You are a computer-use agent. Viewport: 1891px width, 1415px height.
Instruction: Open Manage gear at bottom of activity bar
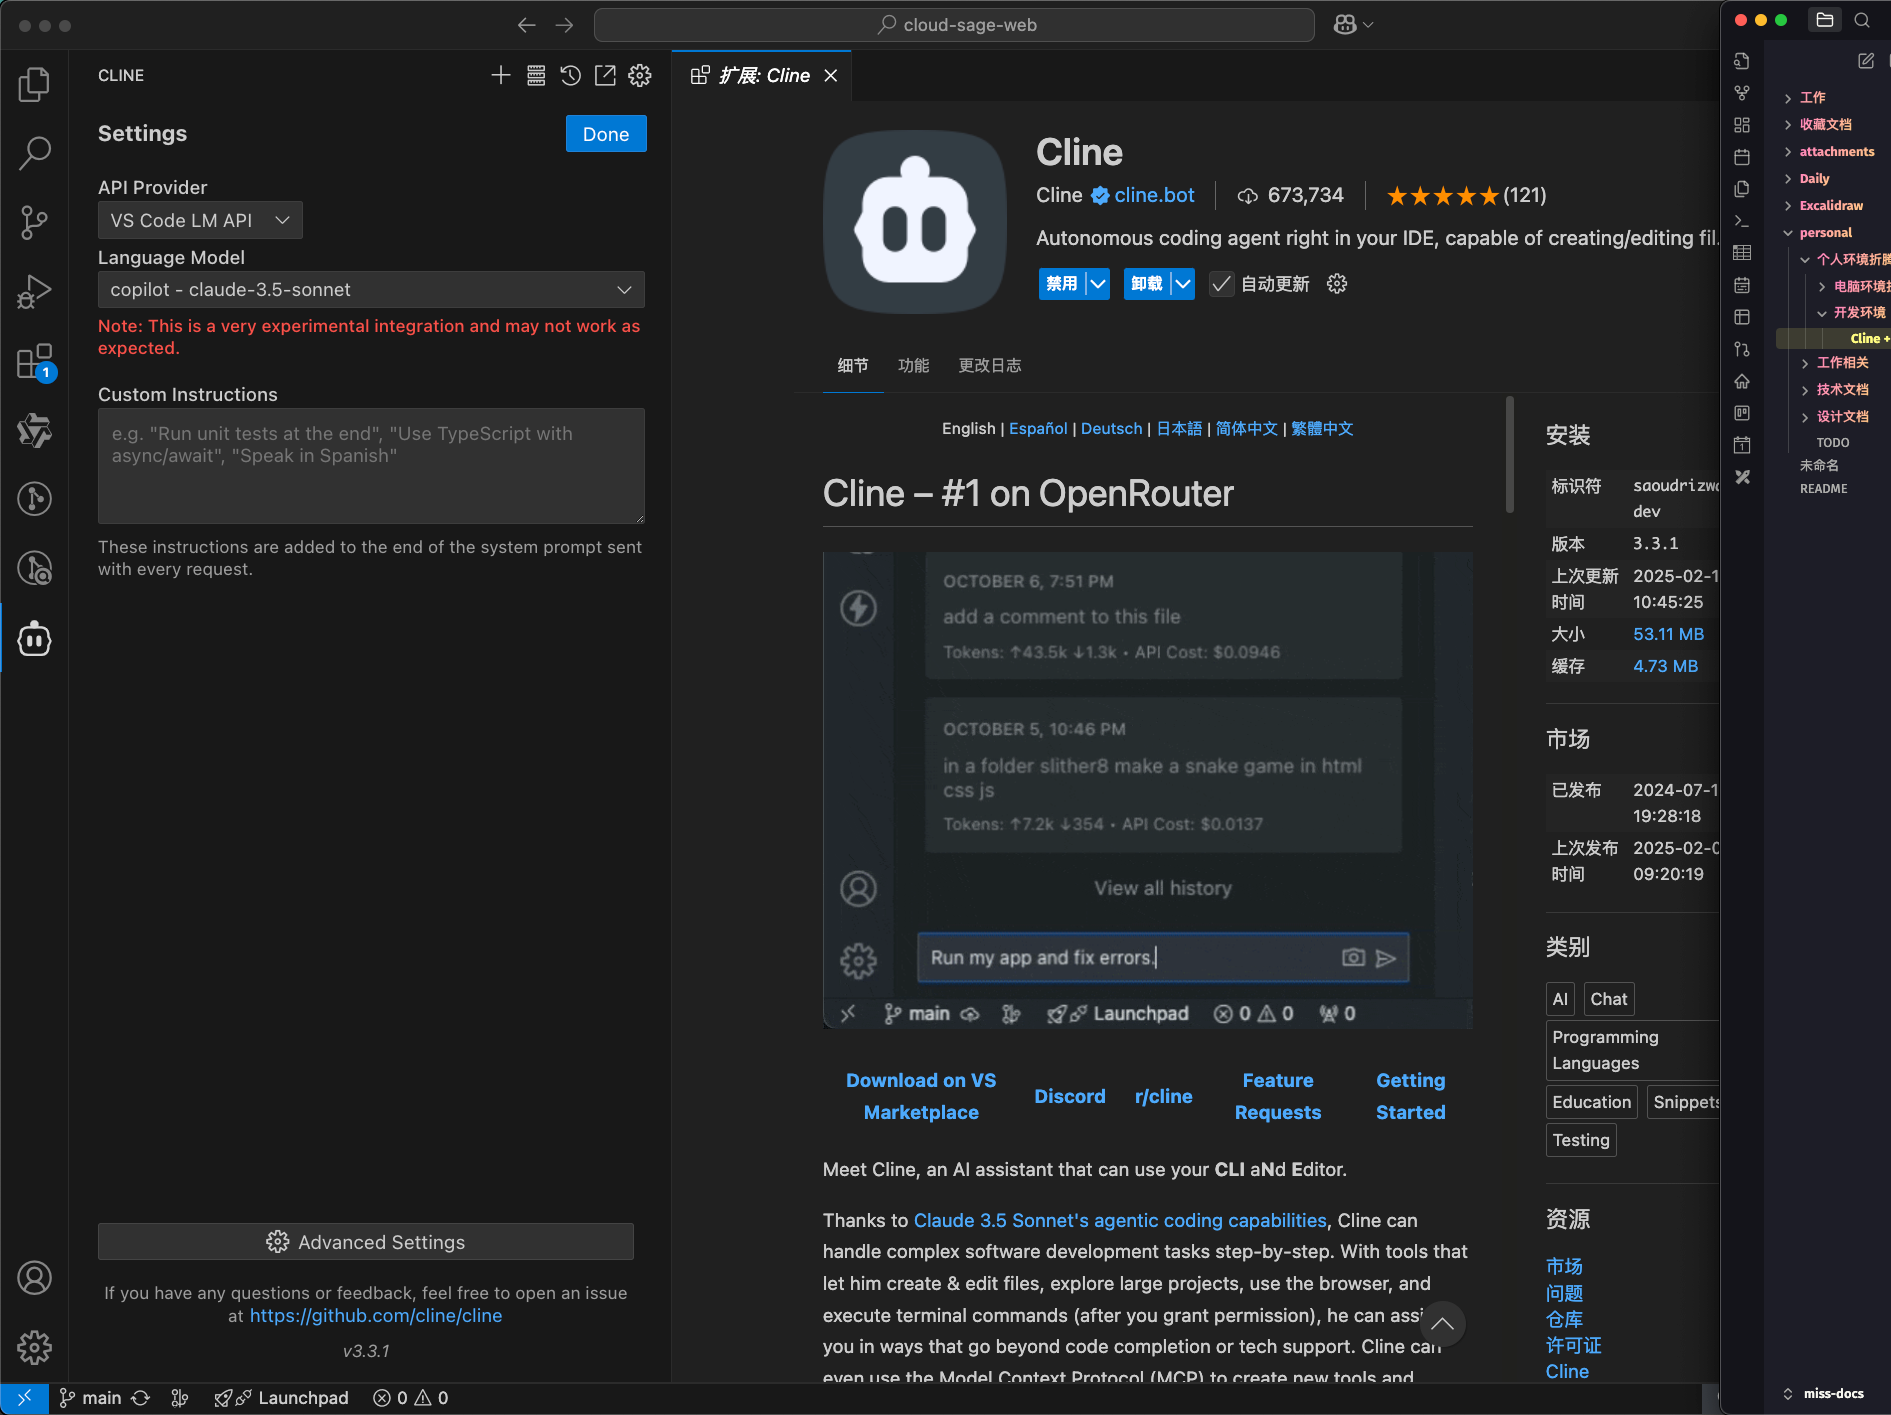pyautogui.click(x=34, y=1347)
